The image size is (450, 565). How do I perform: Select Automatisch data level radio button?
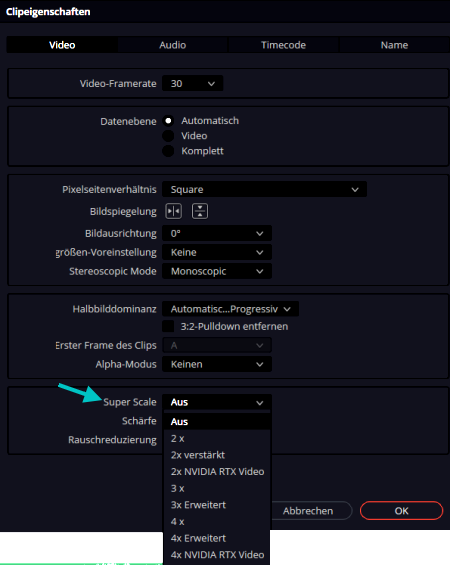pos(168,121)
